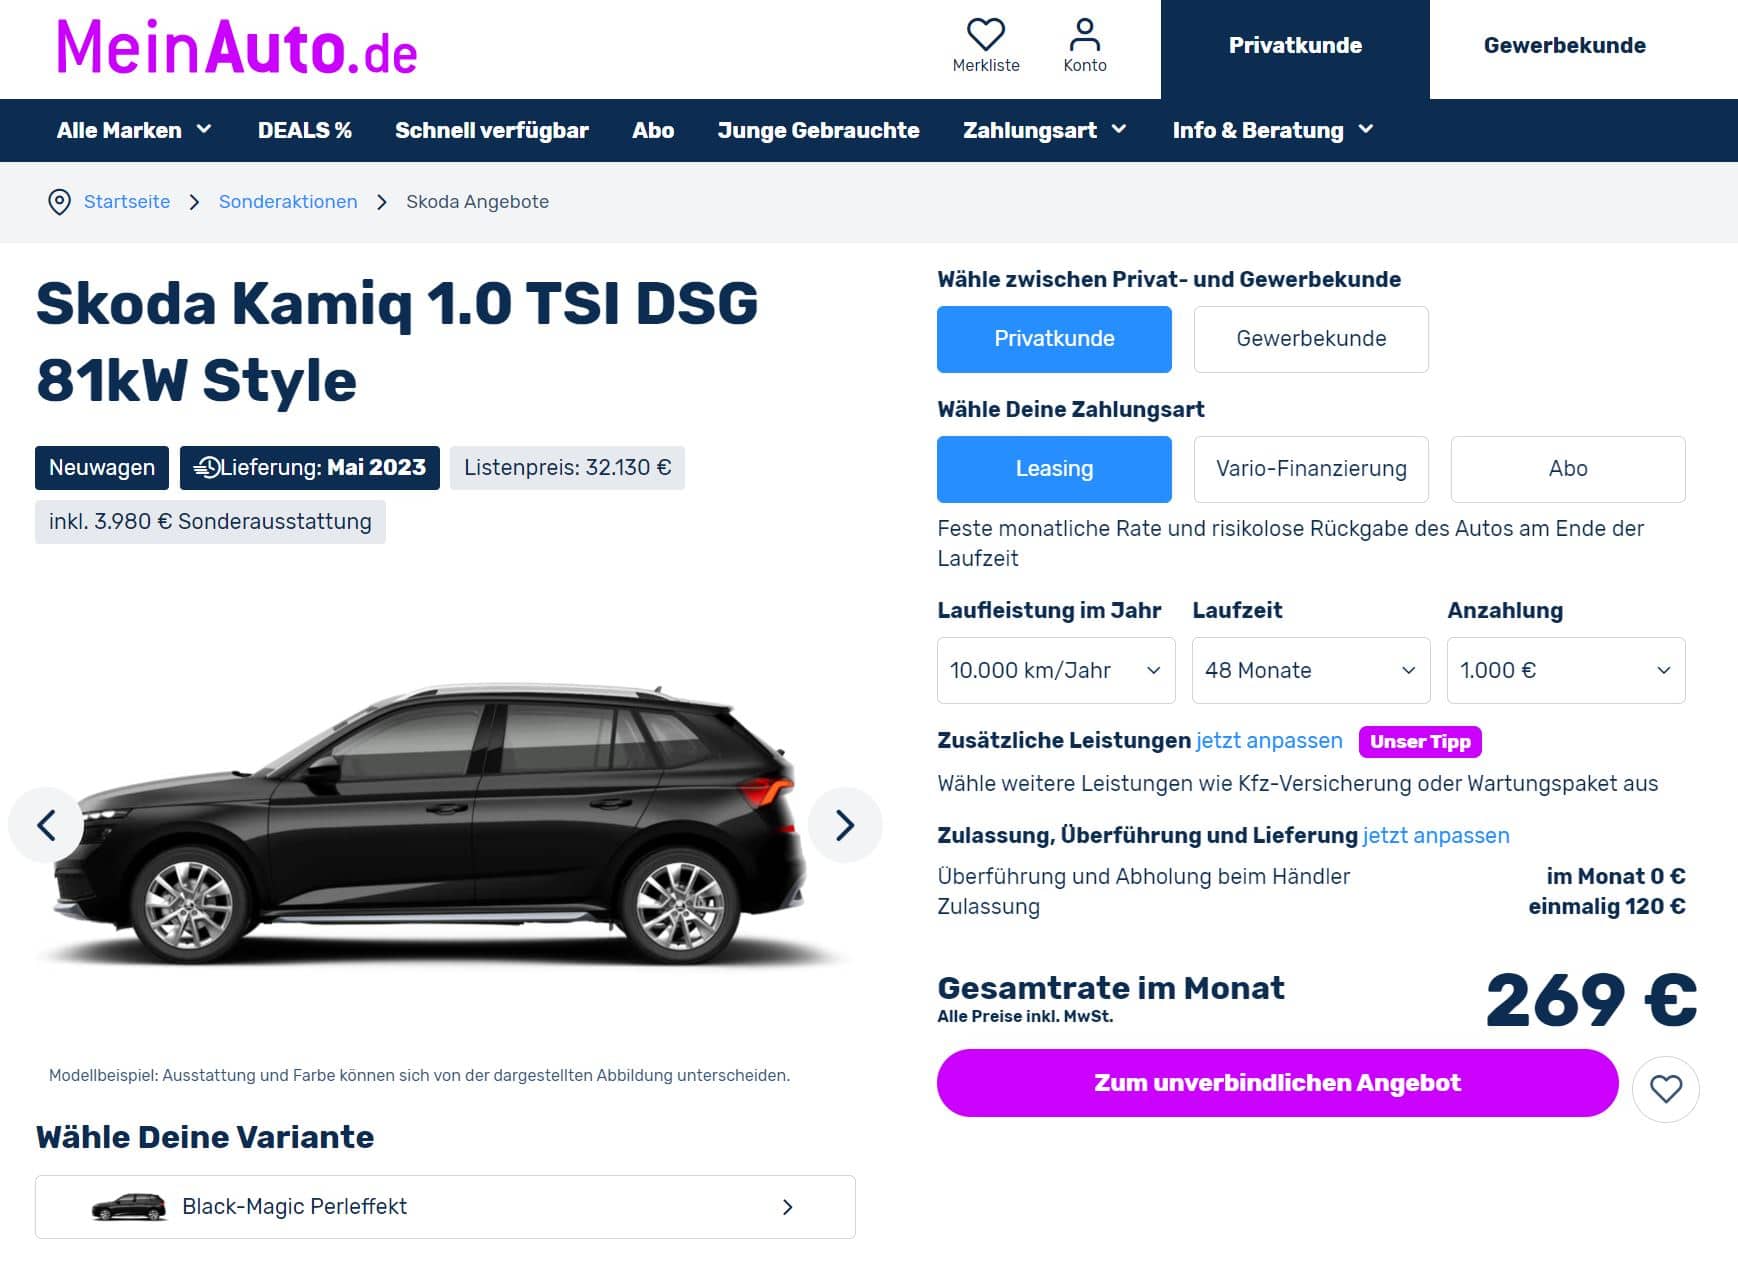Expand the Info & Beratung menu
The width and height of the screenshot is (1738, 1266).
coord(1273,130)
